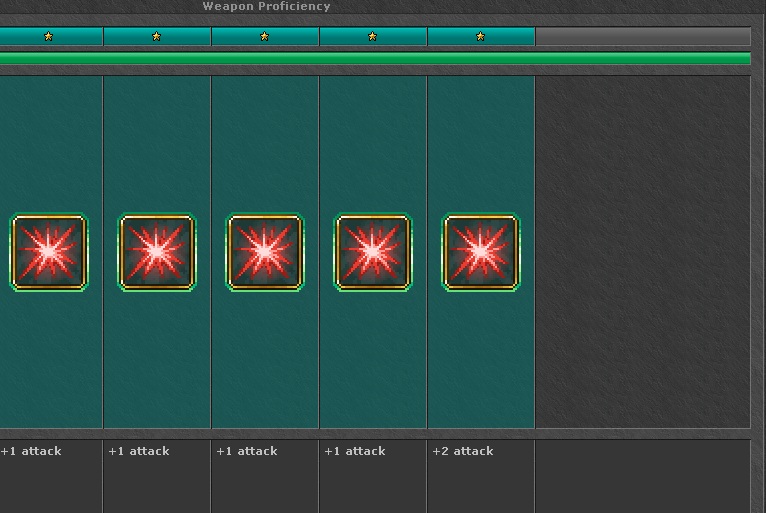Image resolution: width=766 pixels, height=513 pixels.
Task: Click the leftmost "+1 attack" label
Action: click(31, 451)
